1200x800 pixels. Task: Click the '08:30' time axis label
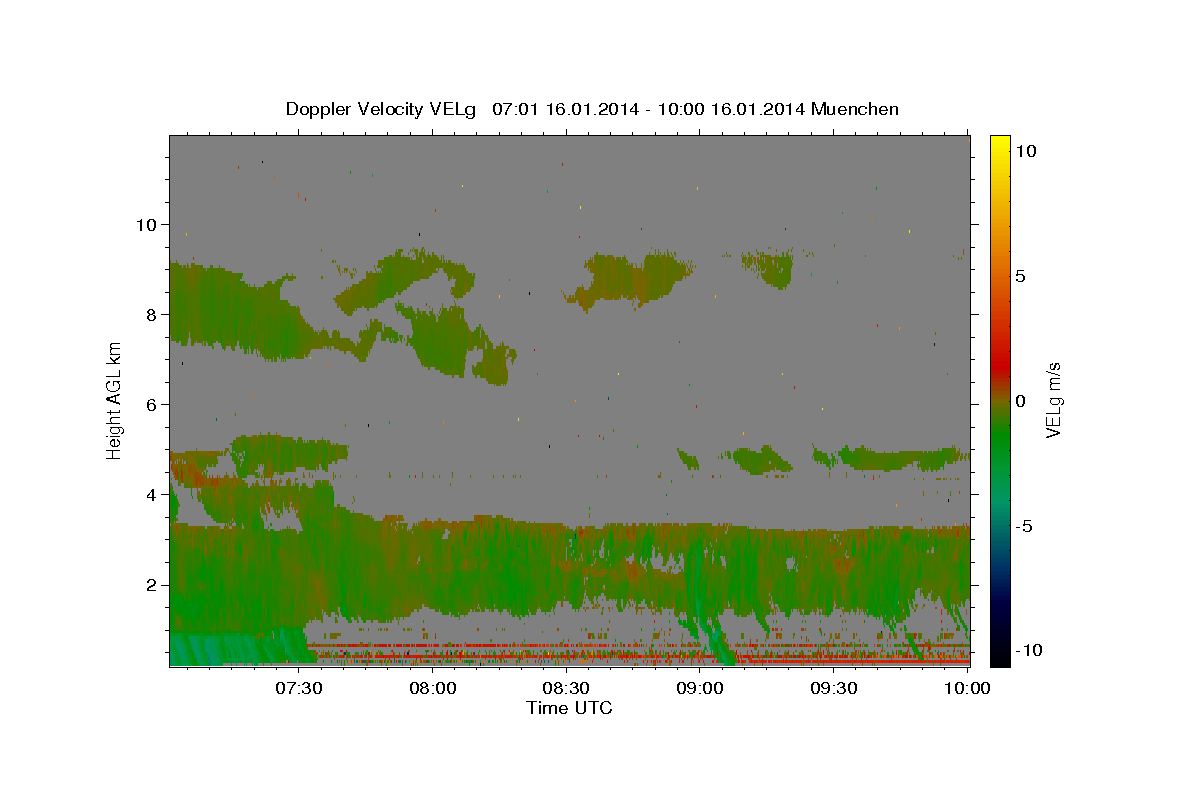point(566,688)
